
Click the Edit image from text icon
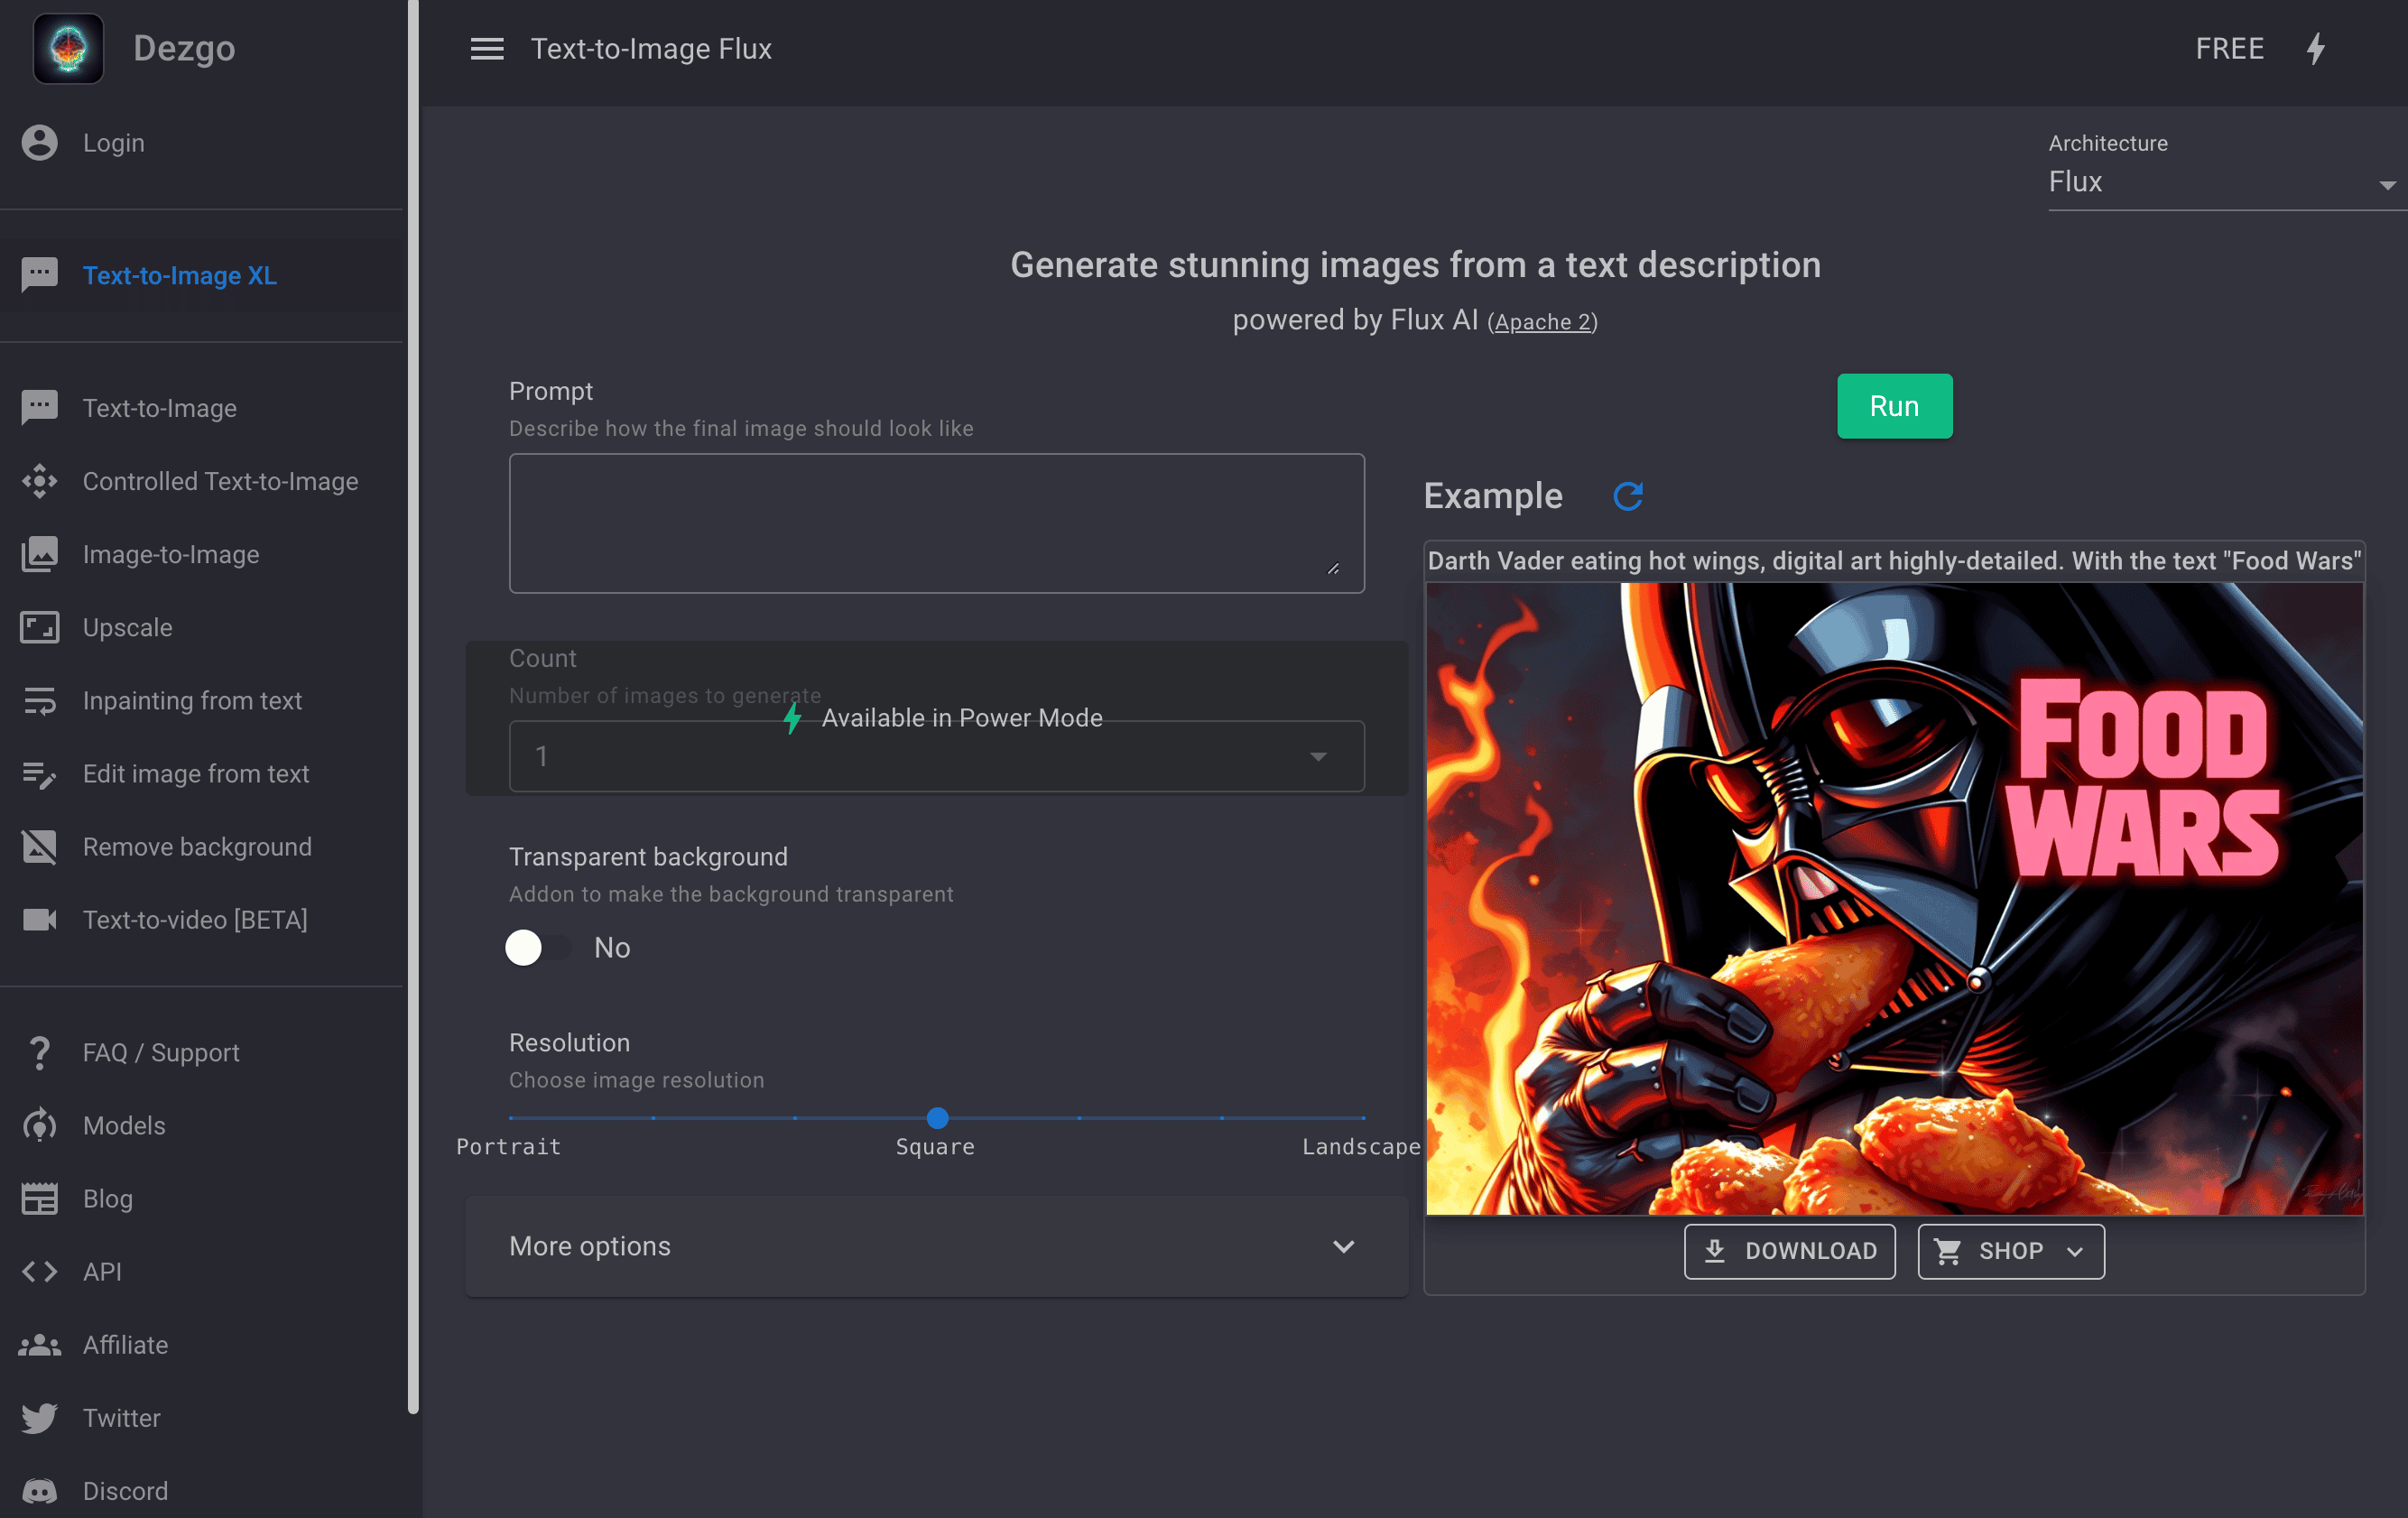click(x=39, y=773)
